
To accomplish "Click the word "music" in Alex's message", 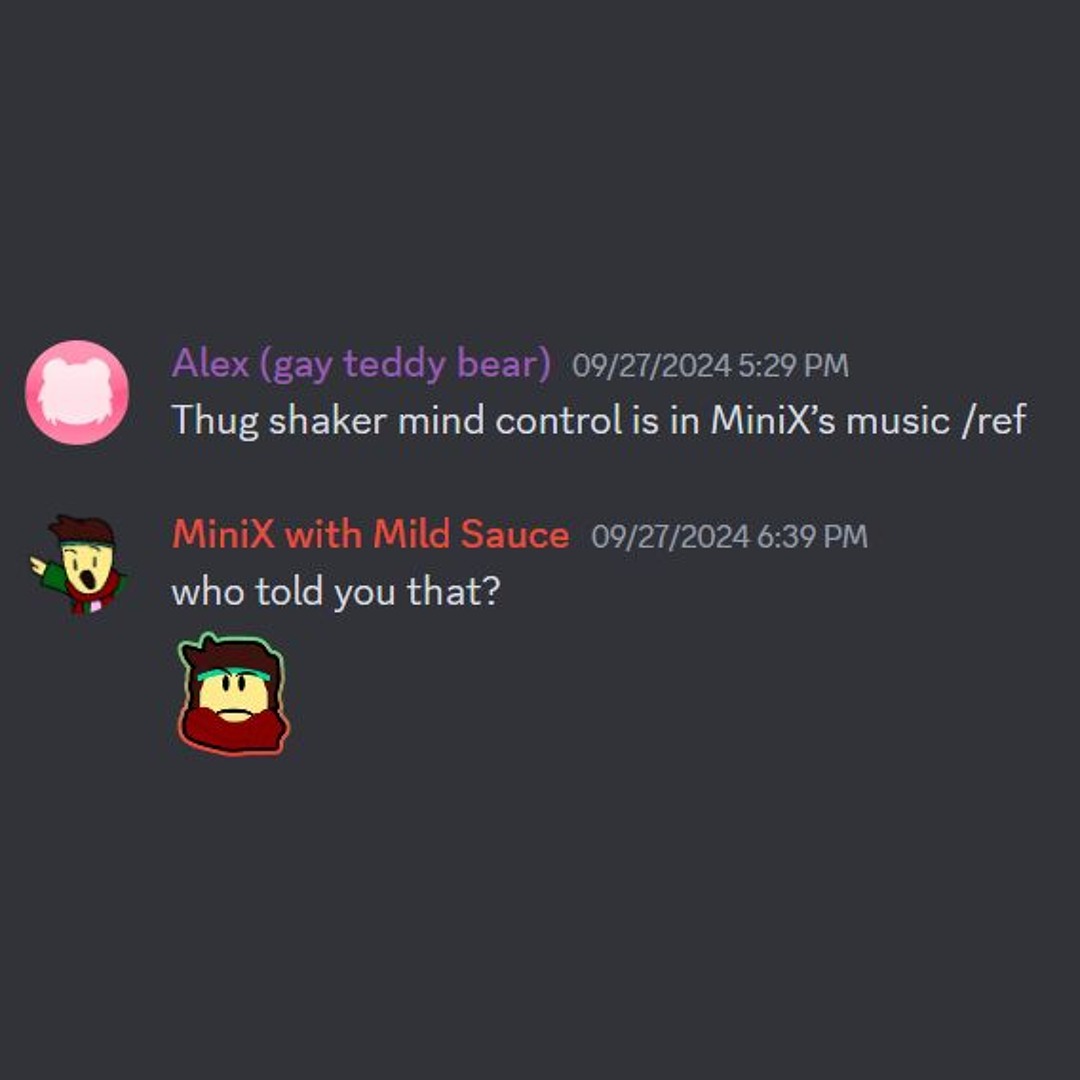I will [x=898, y=421].
